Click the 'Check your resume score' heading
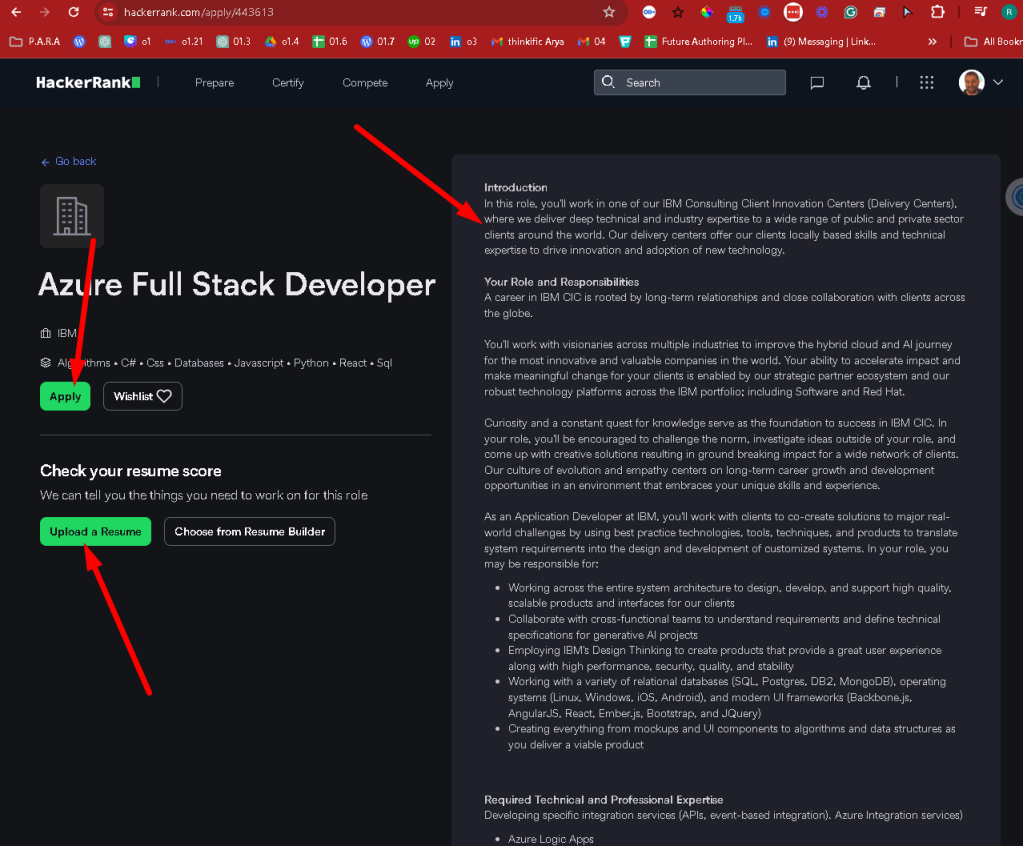Screen dimensions: 1023x846 130,471
